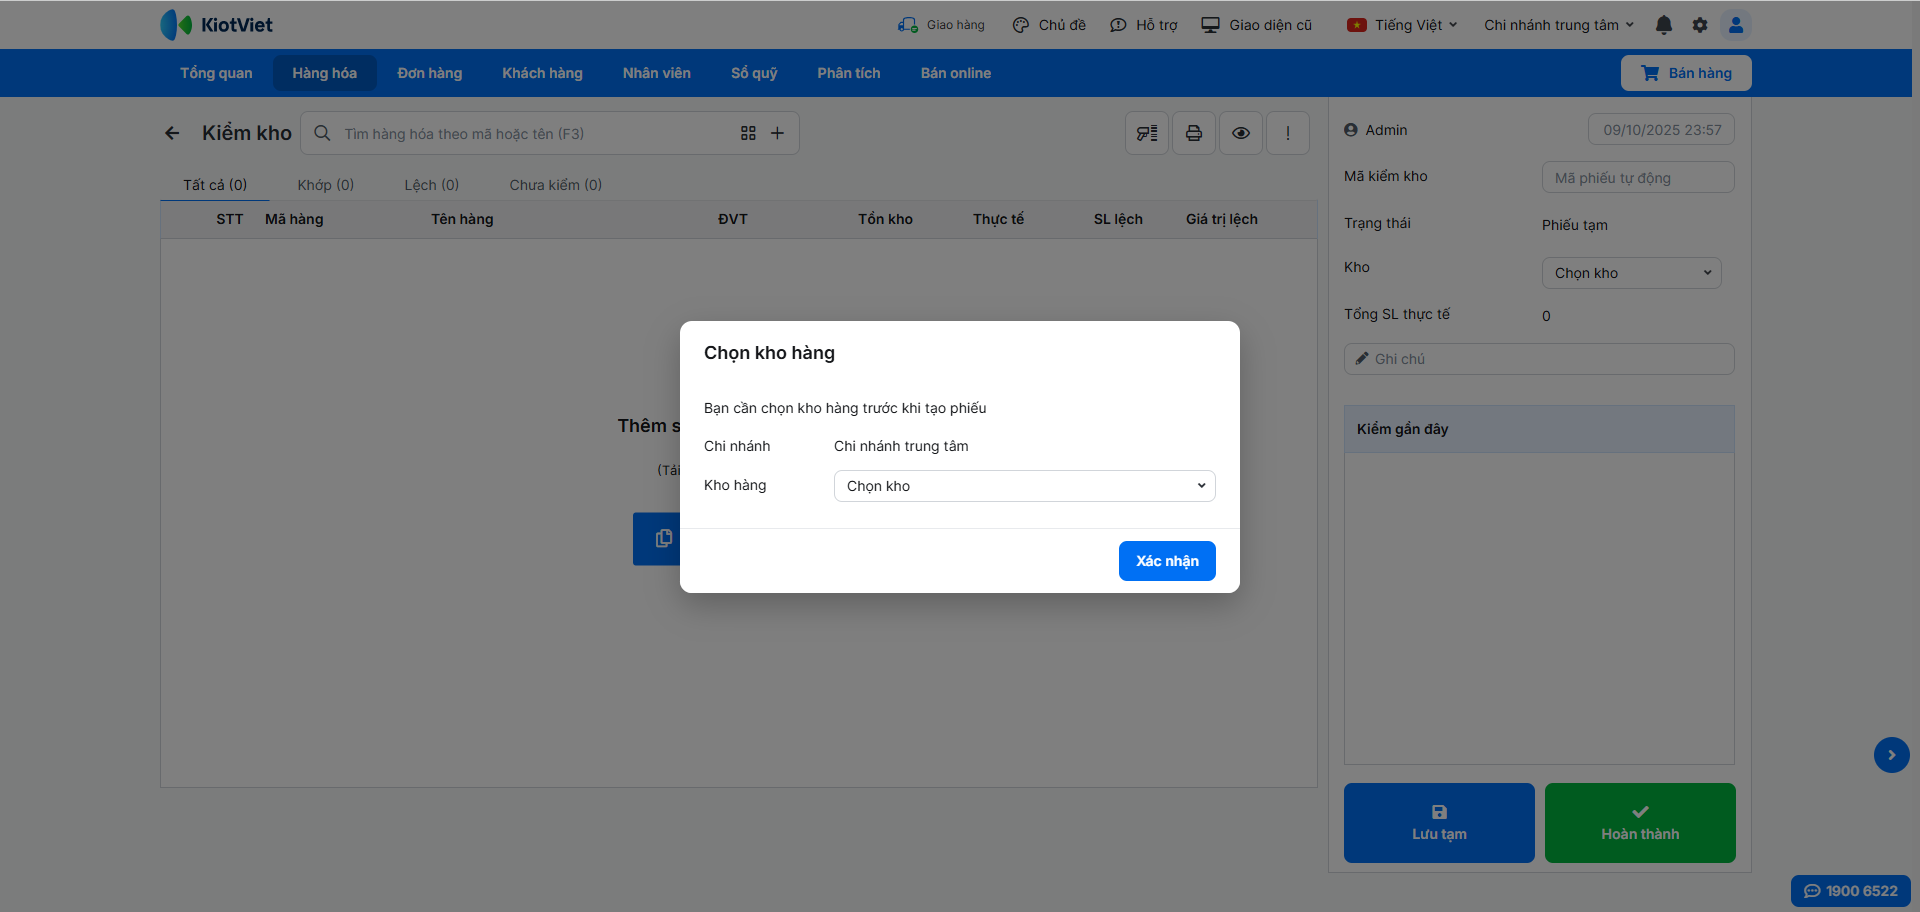Click the Thực tế column header
The height and width of the screenshot is (912, 1920).
(x=998, y=219)
